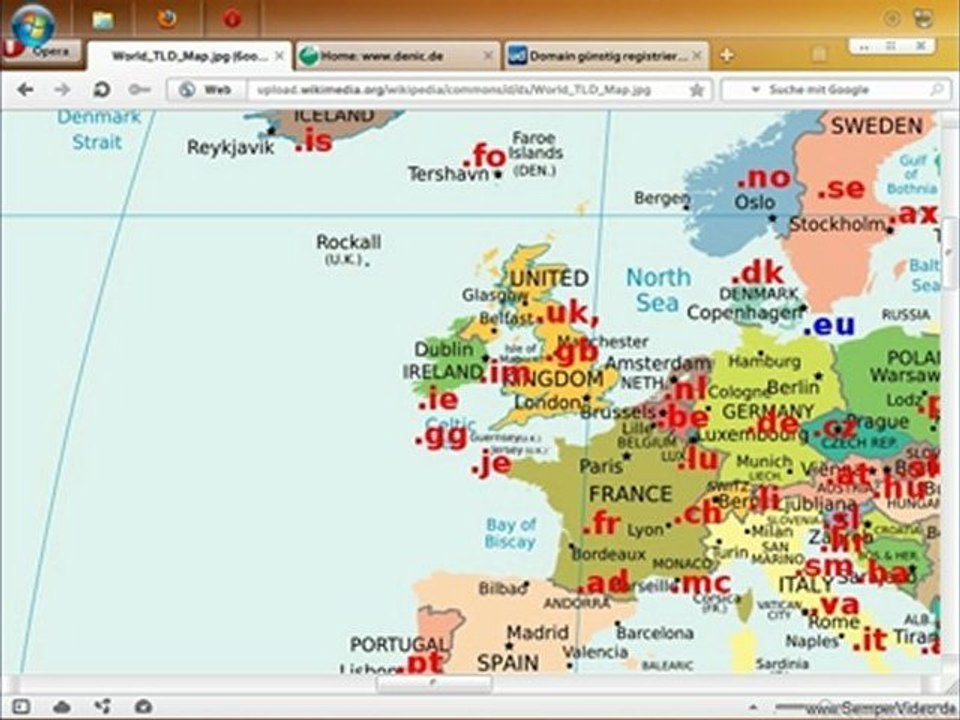960x720 pixels.
Task: Click the .ch label on Switzerland
Action: (x=697, y=512)
